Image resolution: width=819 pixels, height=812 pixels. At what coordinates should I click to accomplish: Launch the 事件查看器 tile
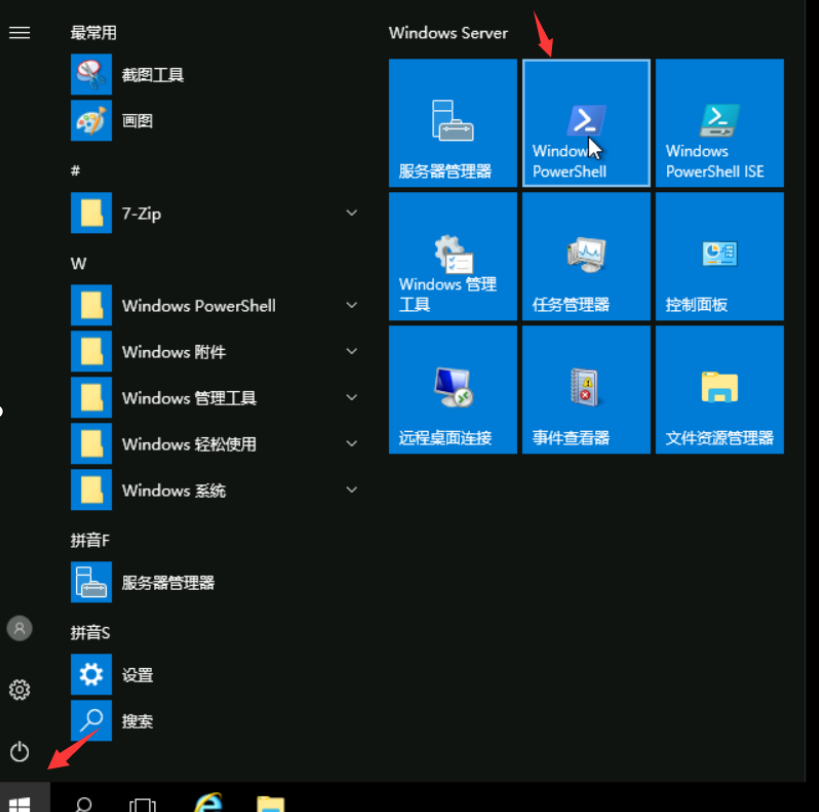[586, 390]
